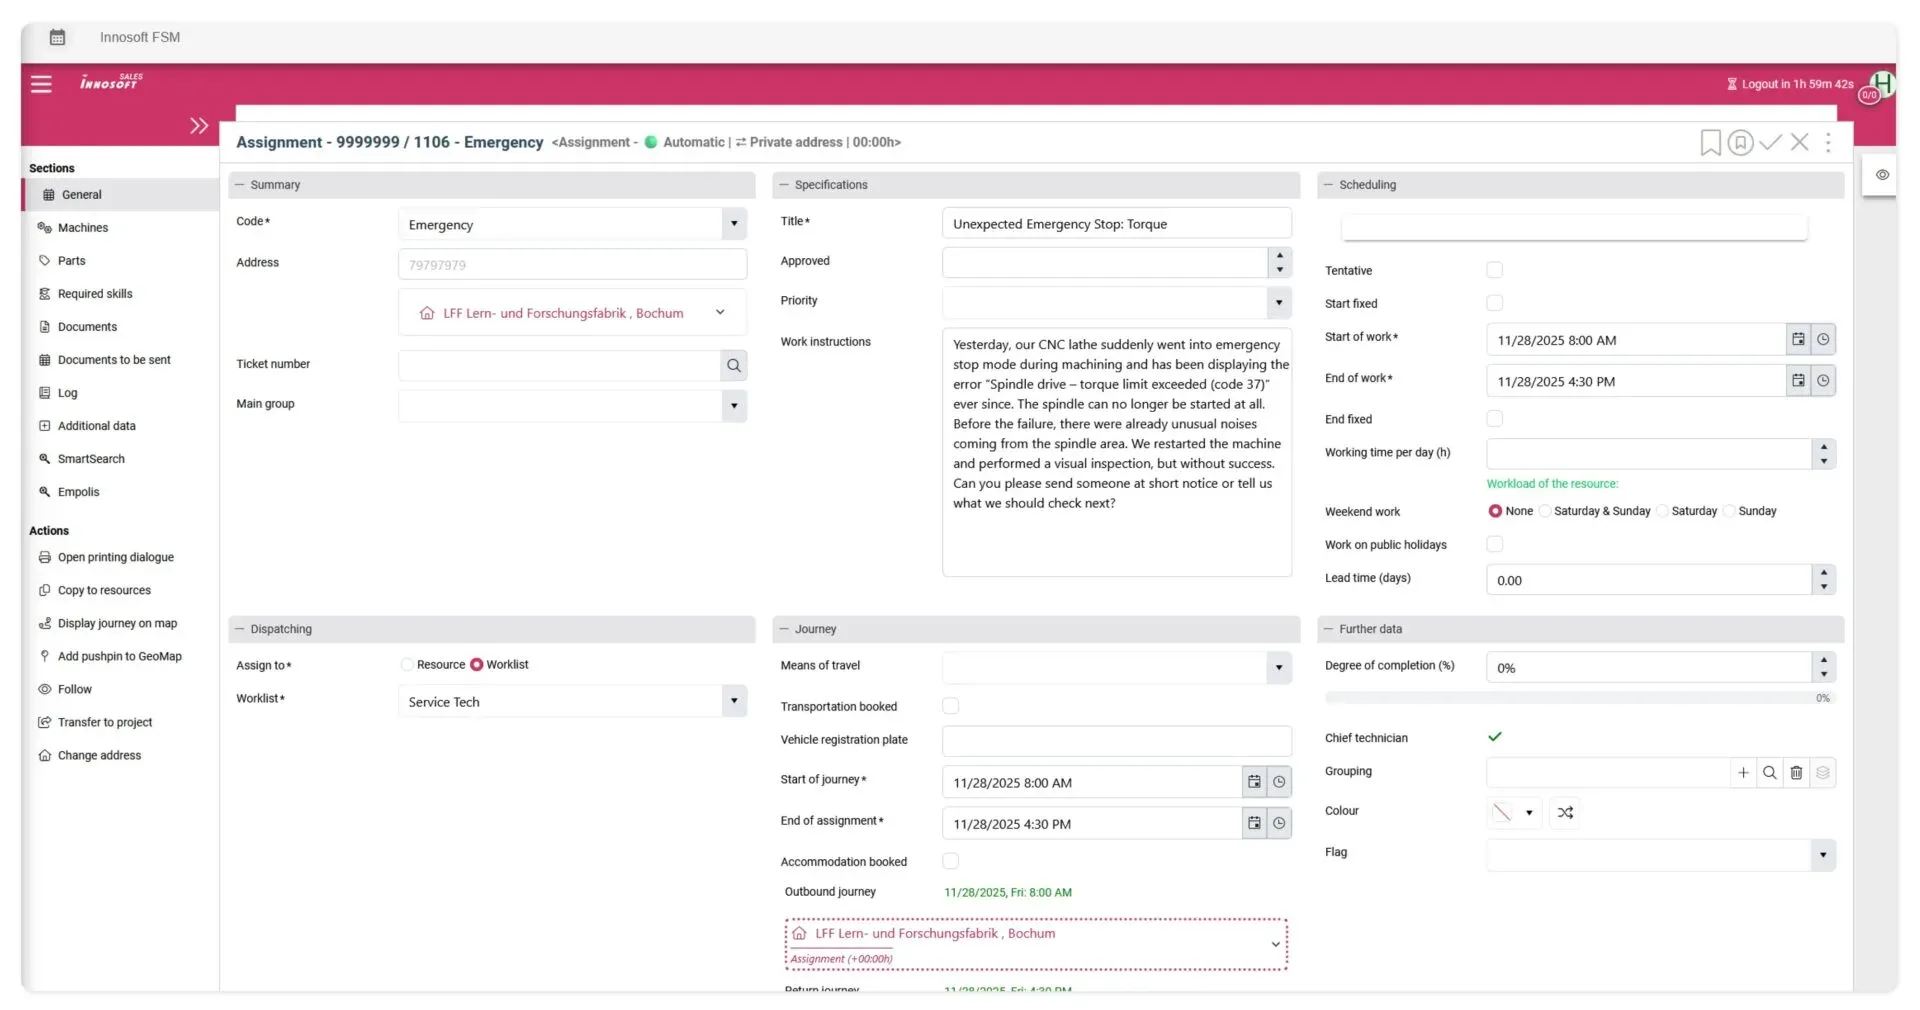Open the three-dot more options menu
The height and width of the screenshot is (1010, 1920).
(1828, 143)
